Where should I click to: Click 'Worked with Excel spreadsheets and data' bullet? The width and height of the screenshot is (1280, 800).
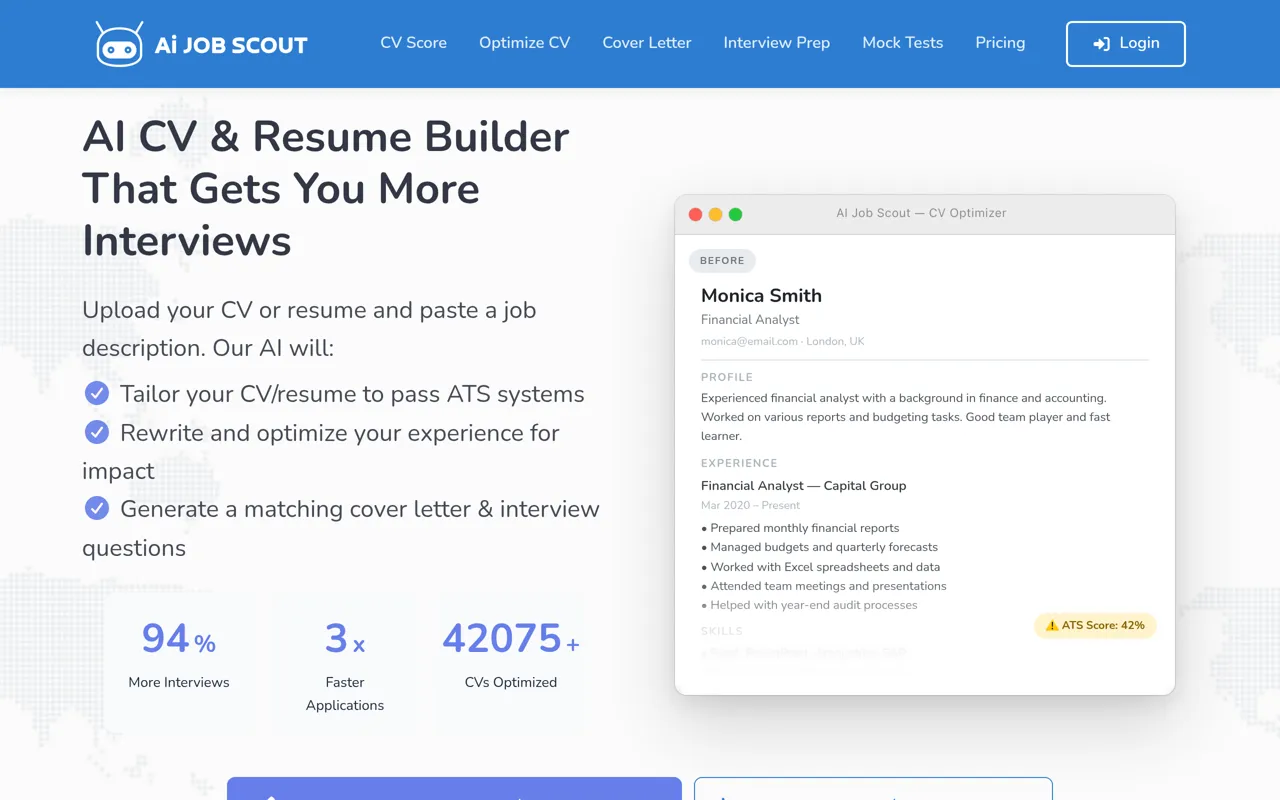[821, 567]
